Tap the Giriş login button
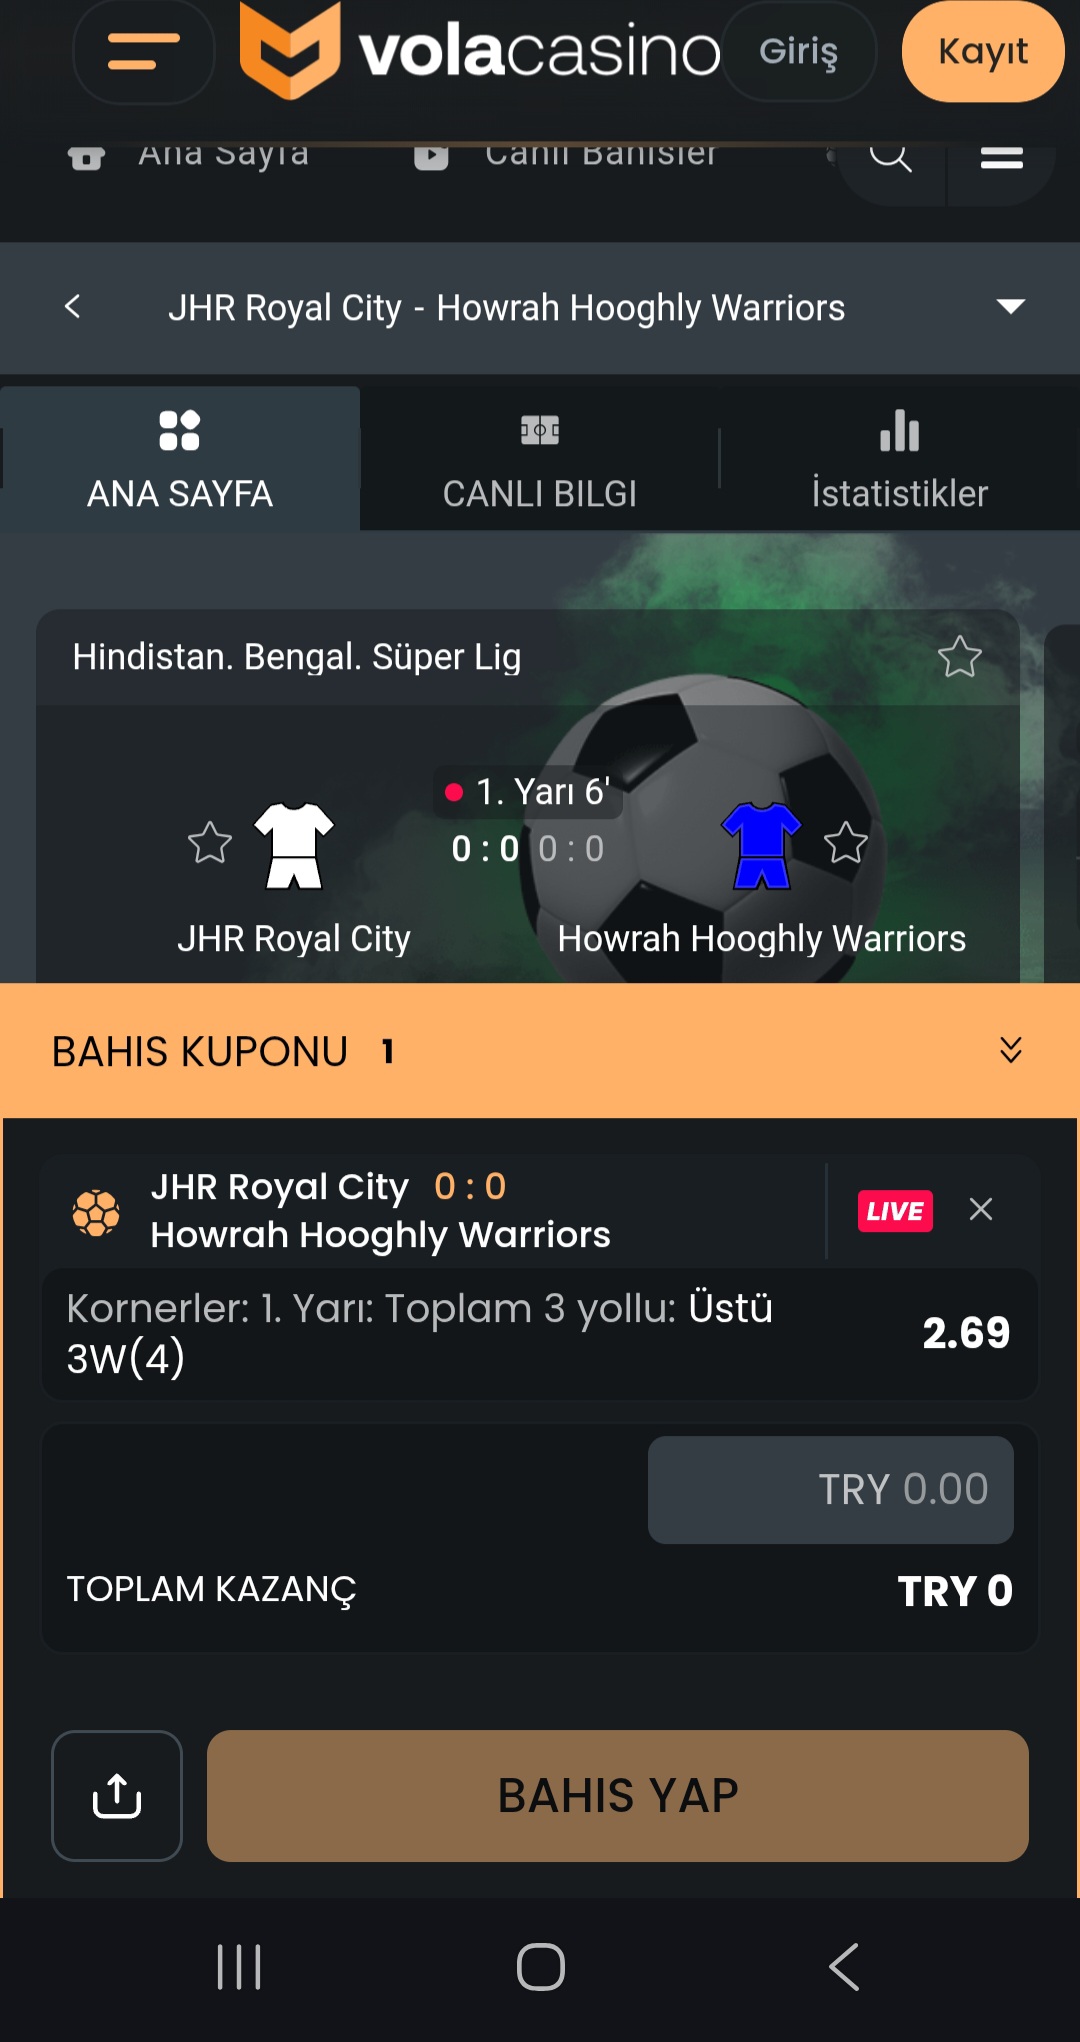 [799, 51]
